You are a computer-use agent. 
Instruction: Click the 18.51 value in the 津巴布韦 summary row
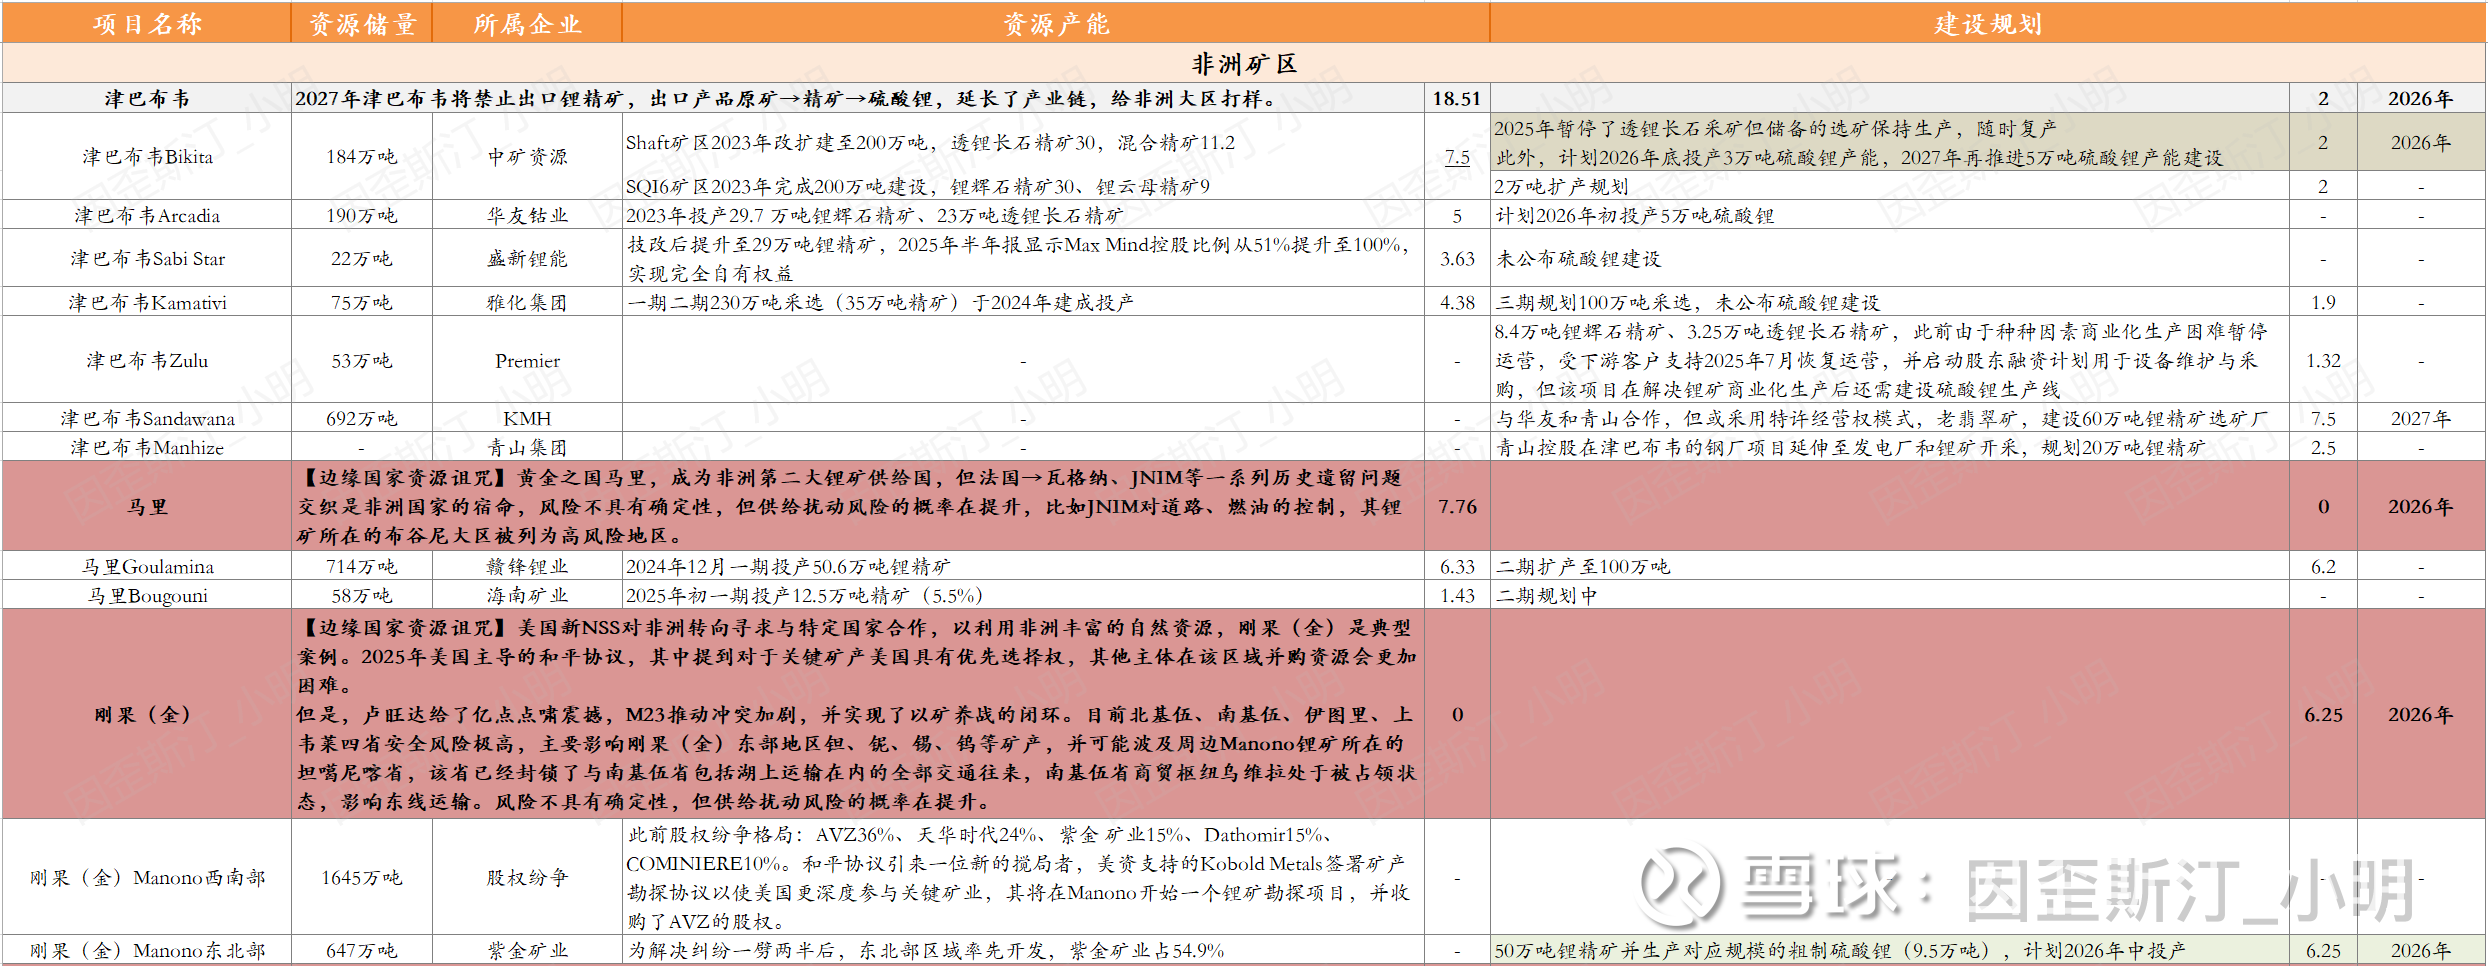(x=1457, y=98)
